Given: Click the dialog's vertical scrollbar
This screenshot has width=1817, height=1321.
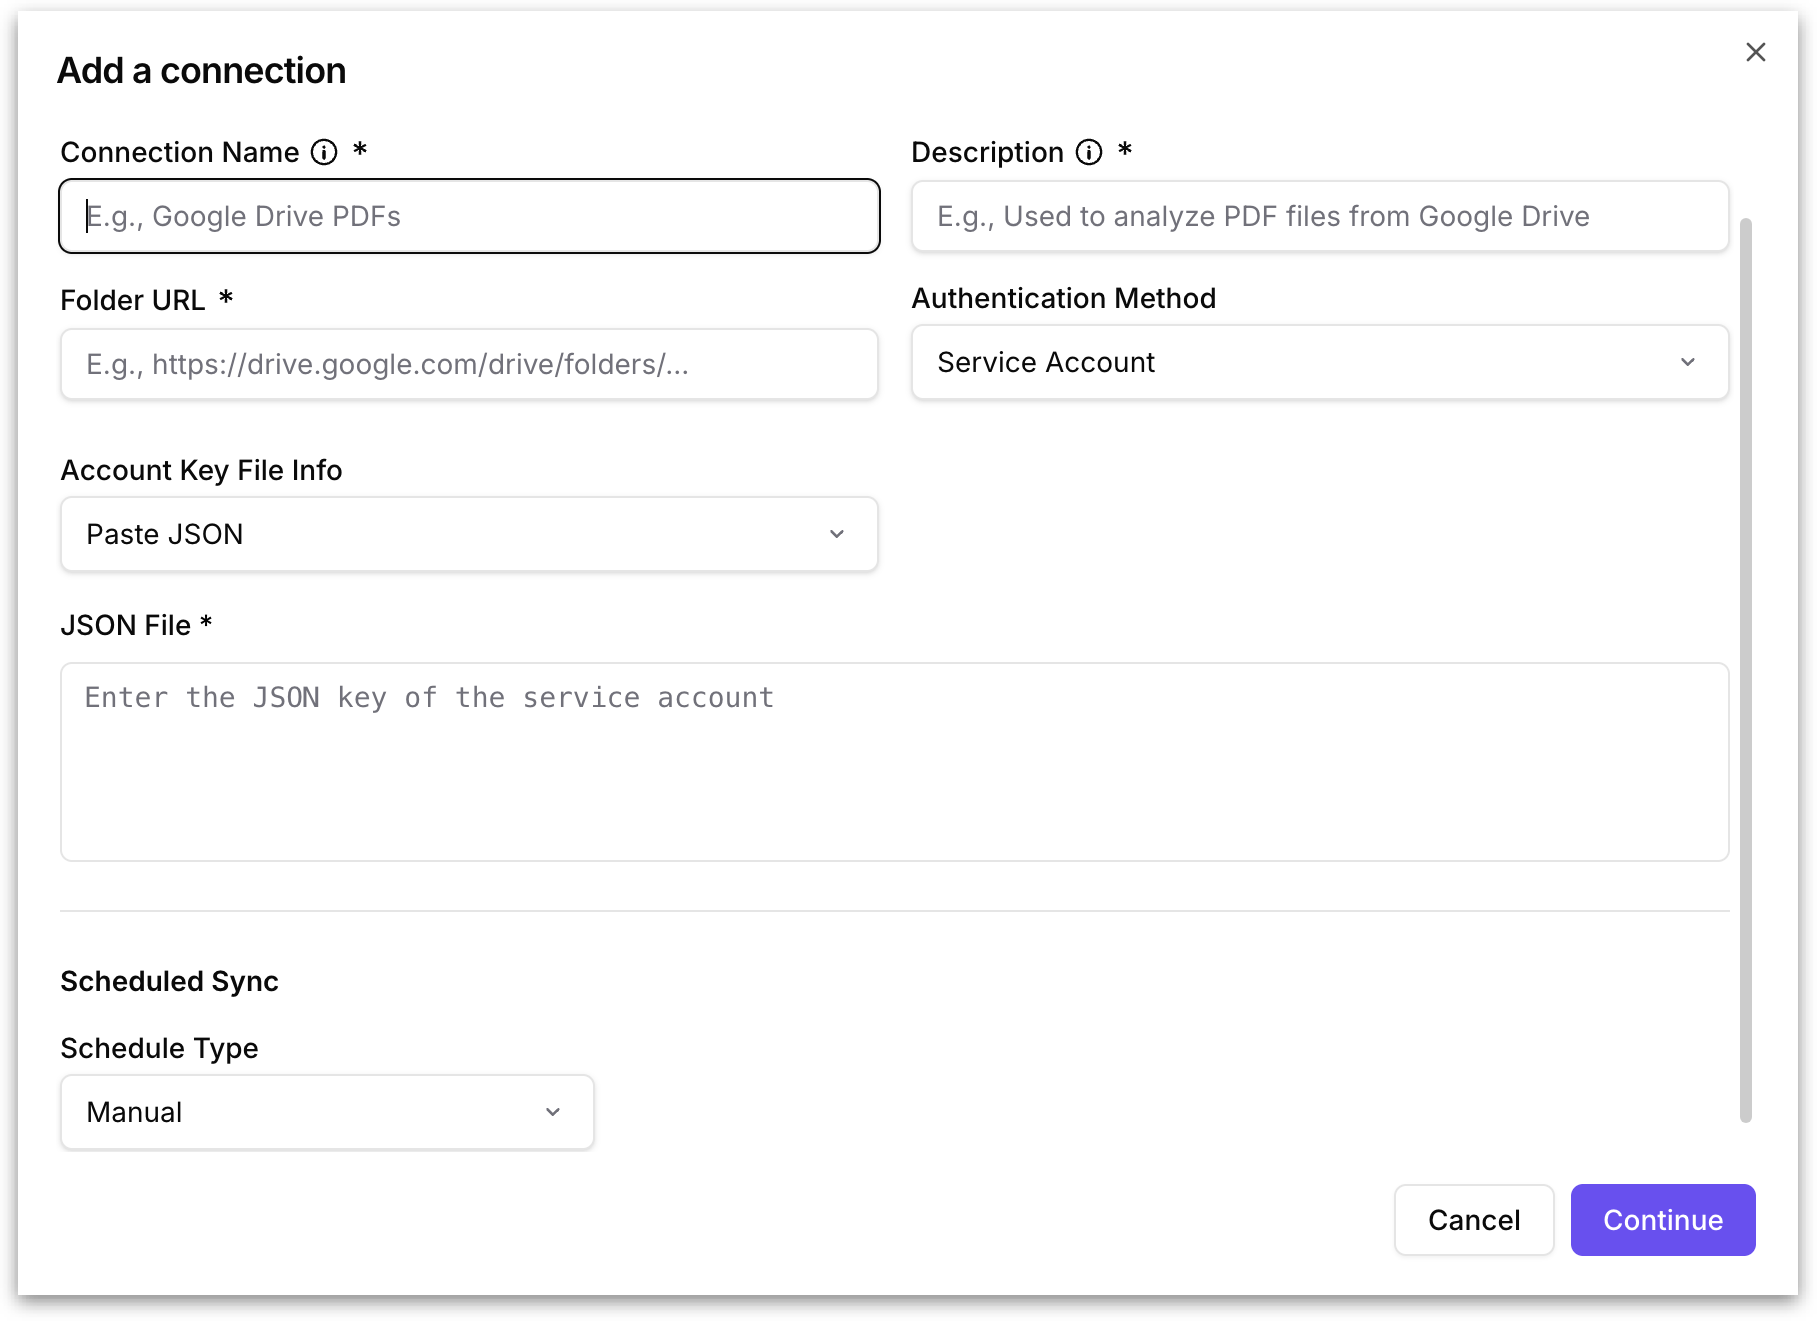Looking at the screenshot, I should (1746, 670).
